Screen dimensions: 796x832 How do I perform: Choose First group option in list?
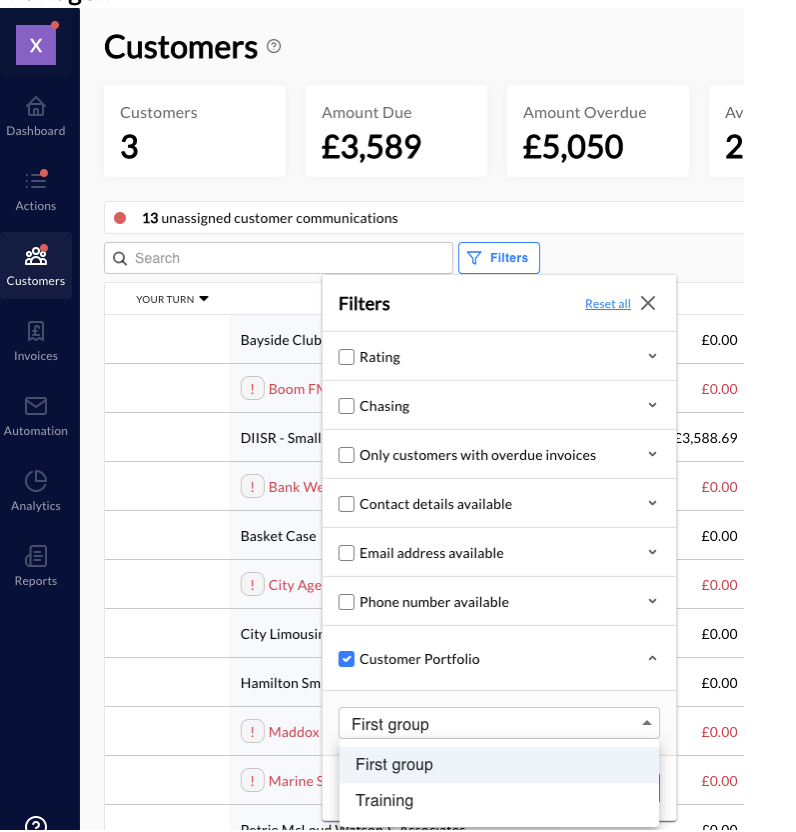click(x=395, y=765)
